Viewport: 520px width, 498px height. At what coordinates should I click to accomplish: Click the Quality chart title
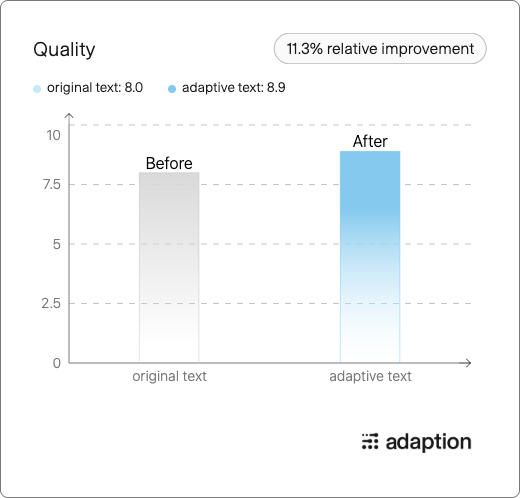click(x=64, y=50)
